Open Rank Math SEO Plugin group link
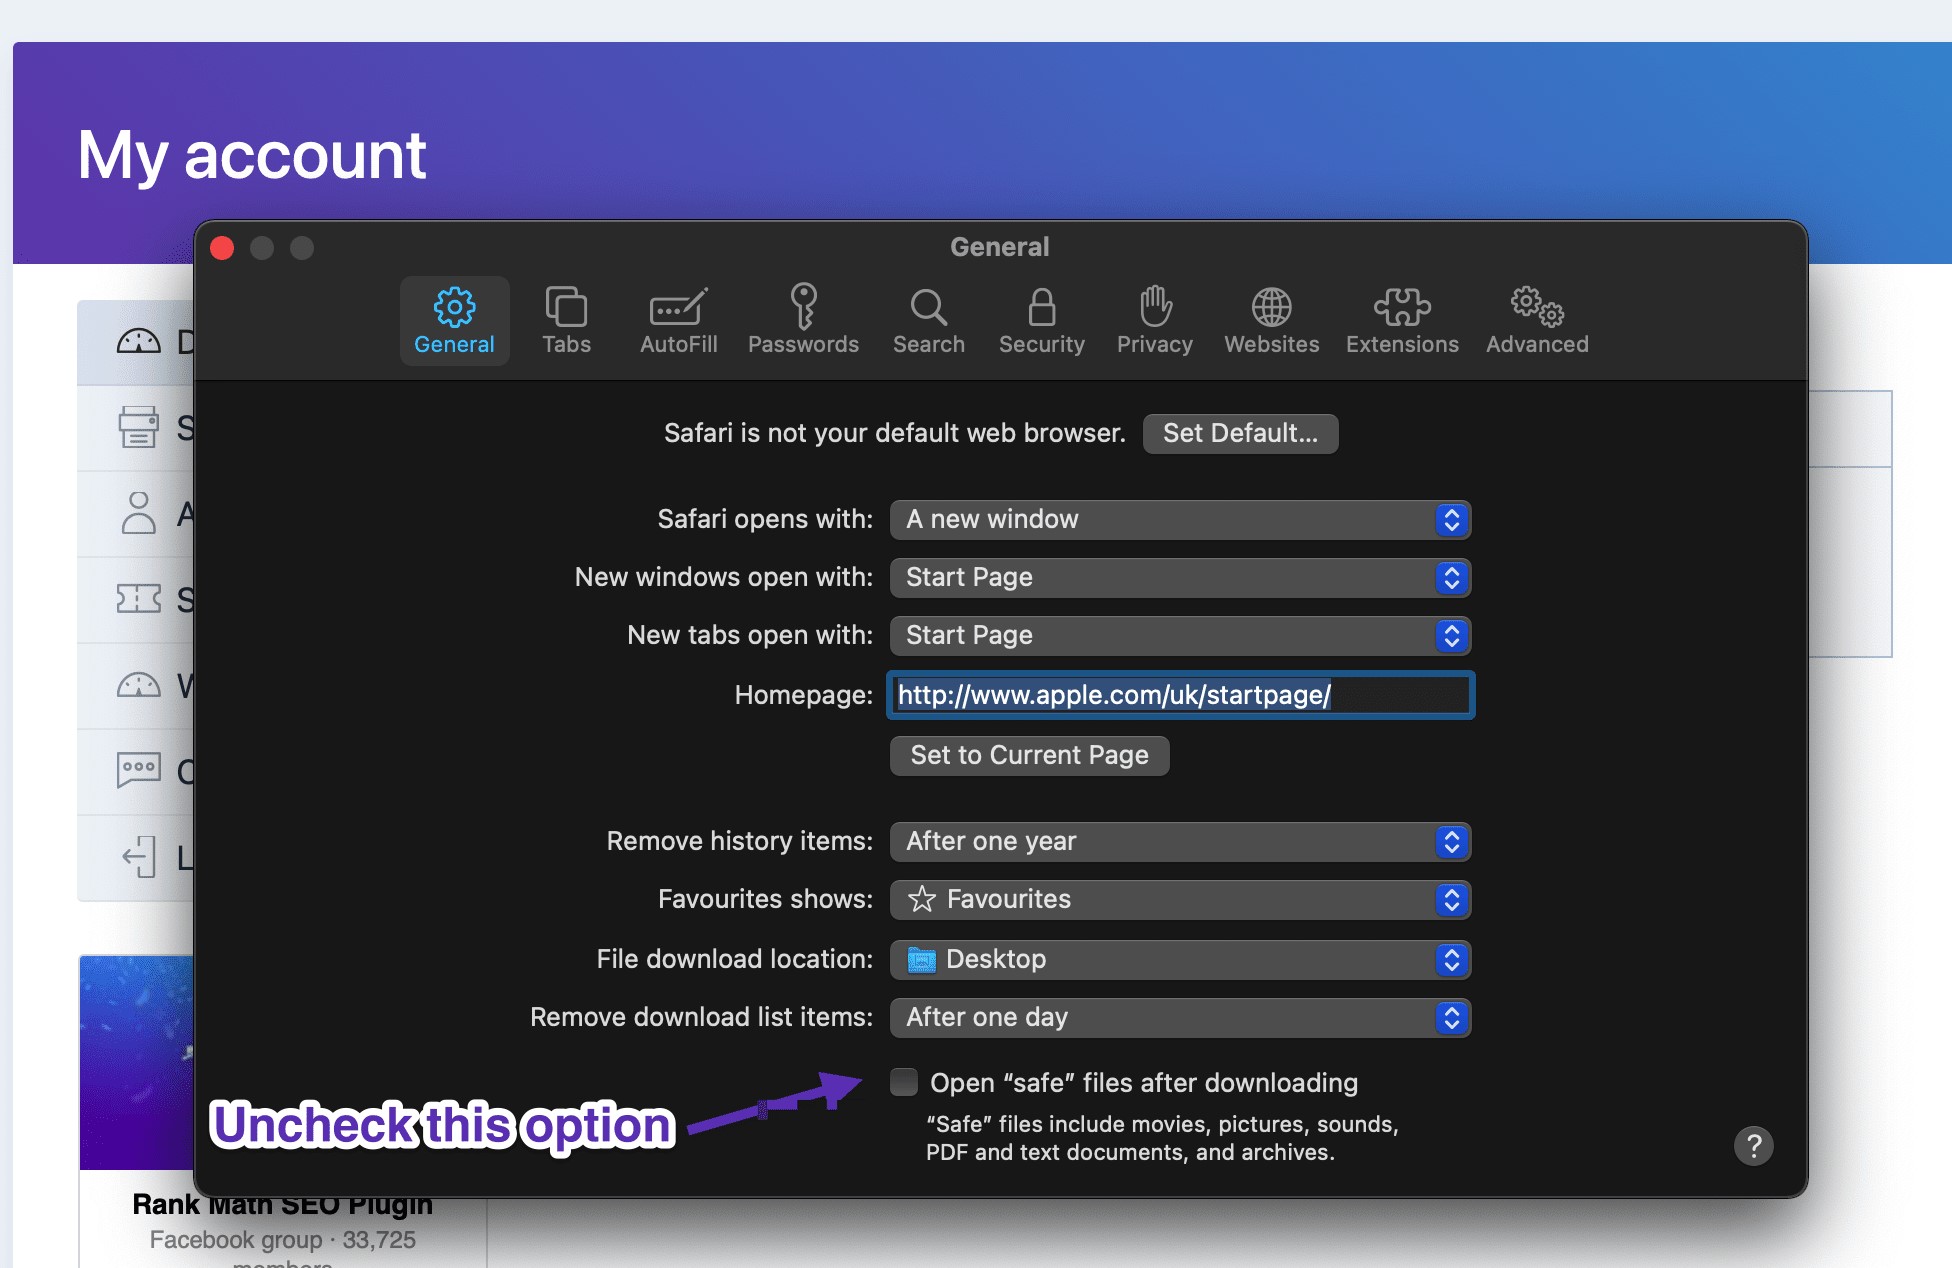1952x1268 pixels. 283,1205
